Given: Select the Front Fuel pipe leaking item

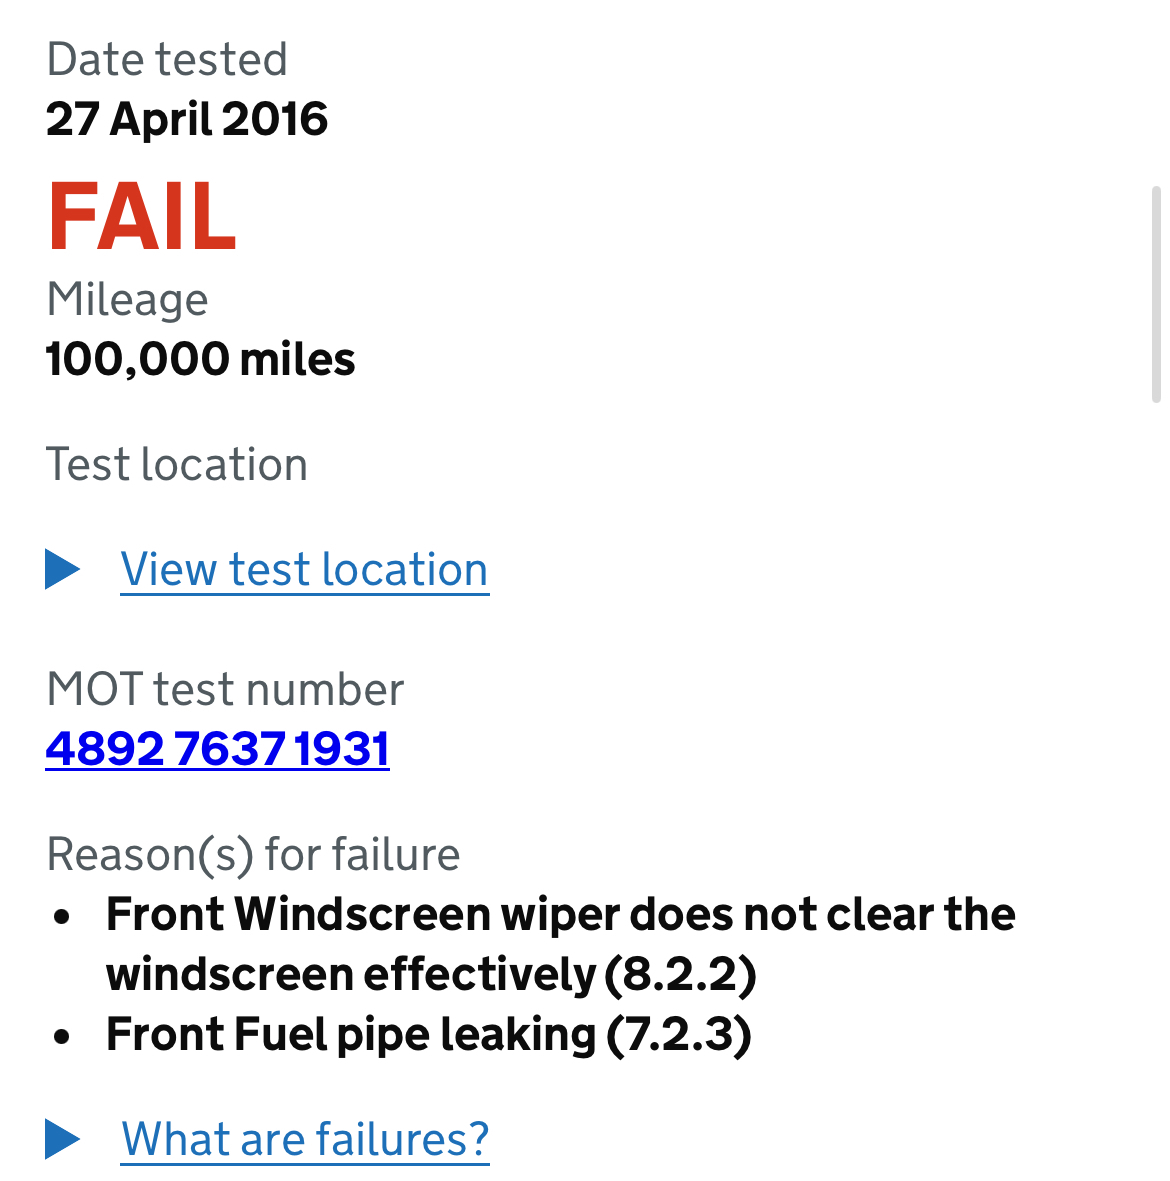Looking at the screenshot, I should [429, 1034].
